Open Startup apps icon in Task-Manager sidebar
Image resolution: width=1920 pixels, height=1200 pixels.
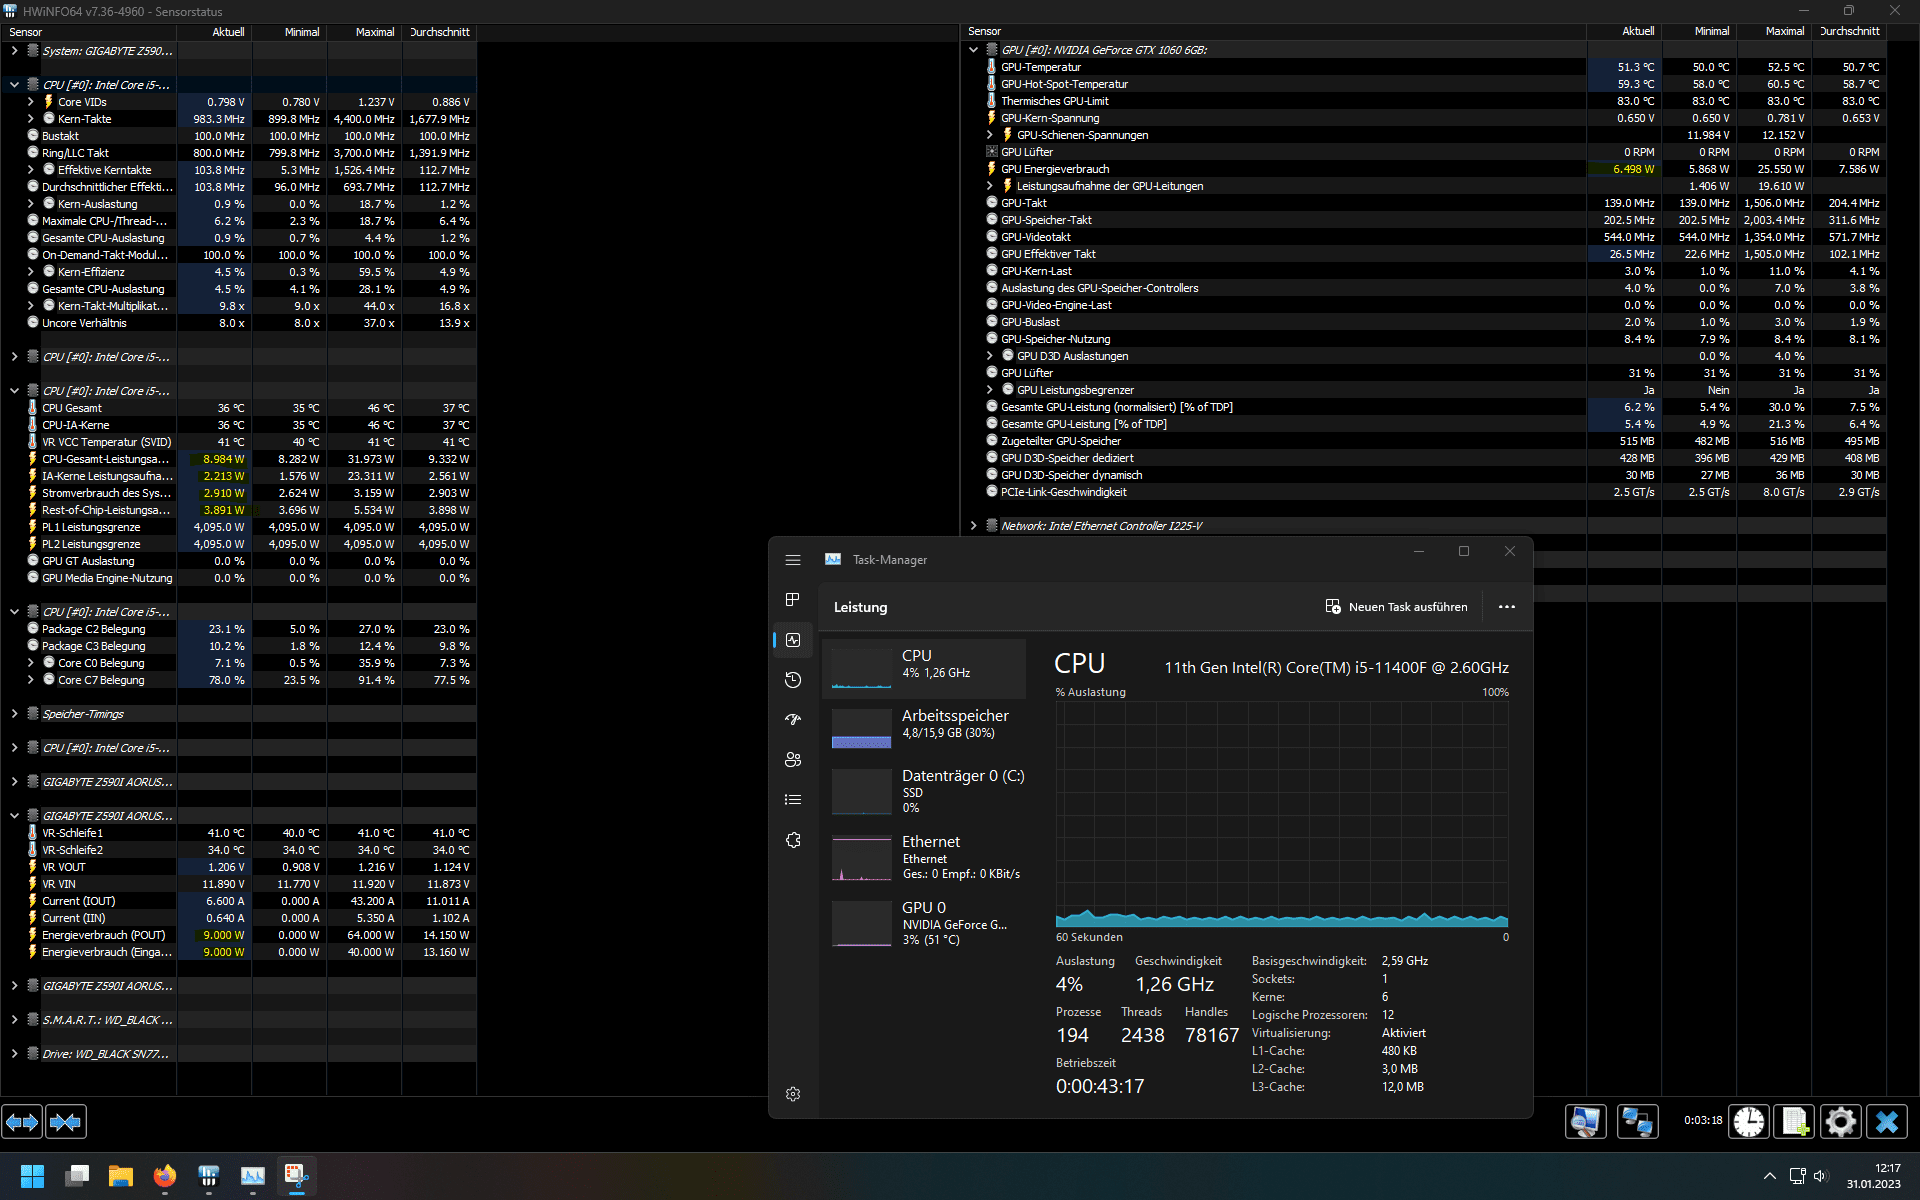[793, 719]
